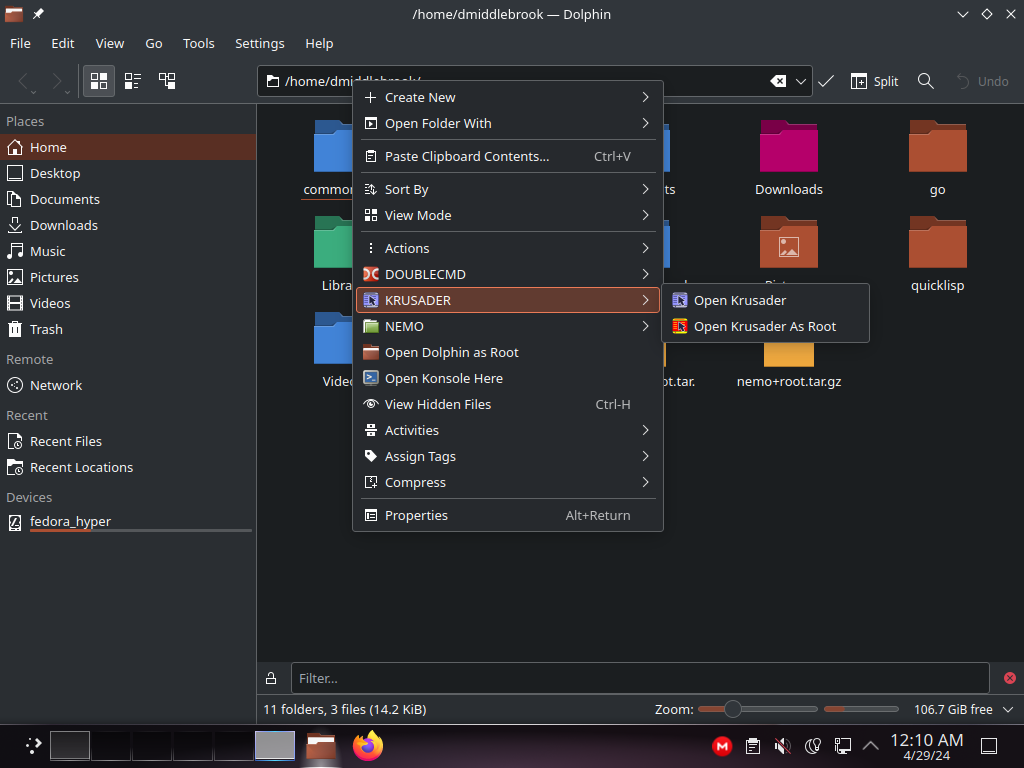Close the filter bar with red X
1024x768 pixels.
click(1010, 678)
